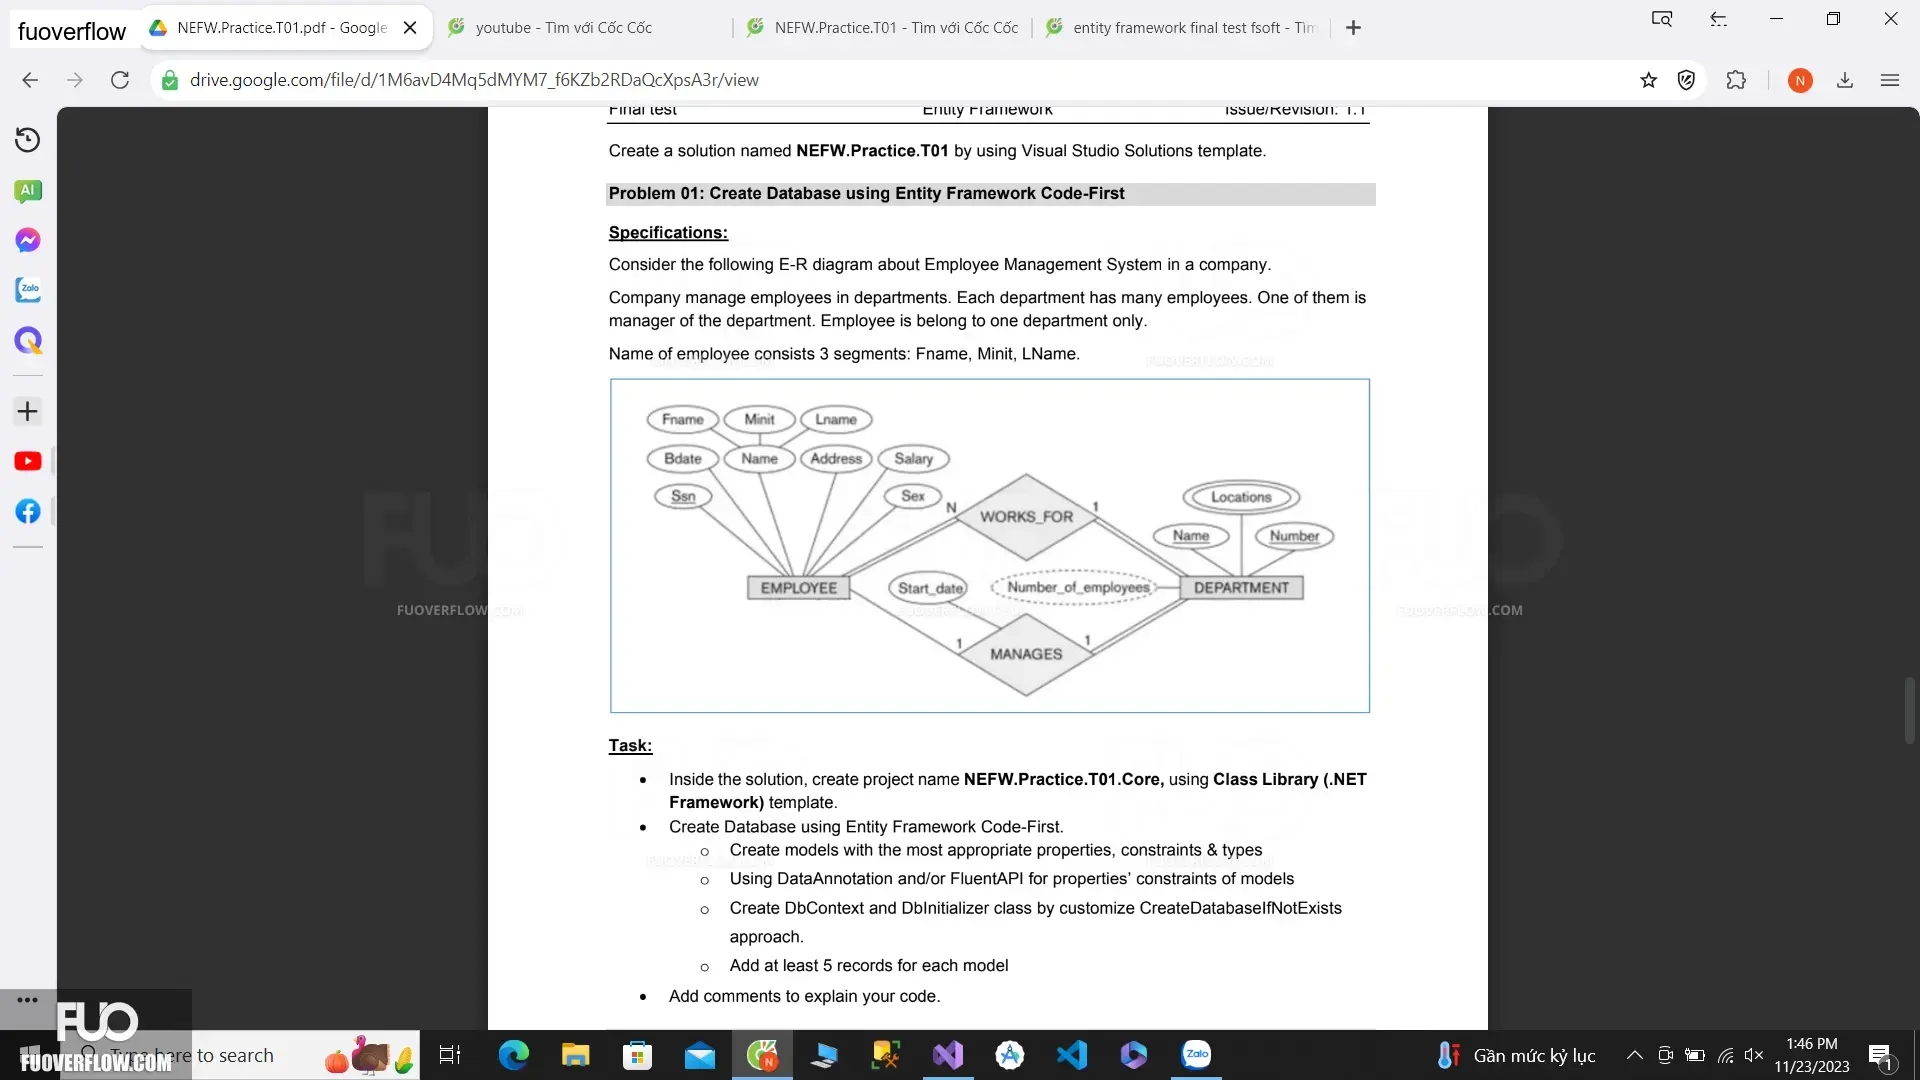Open notification center

pyautogui.click(x=1880, y=1055)
